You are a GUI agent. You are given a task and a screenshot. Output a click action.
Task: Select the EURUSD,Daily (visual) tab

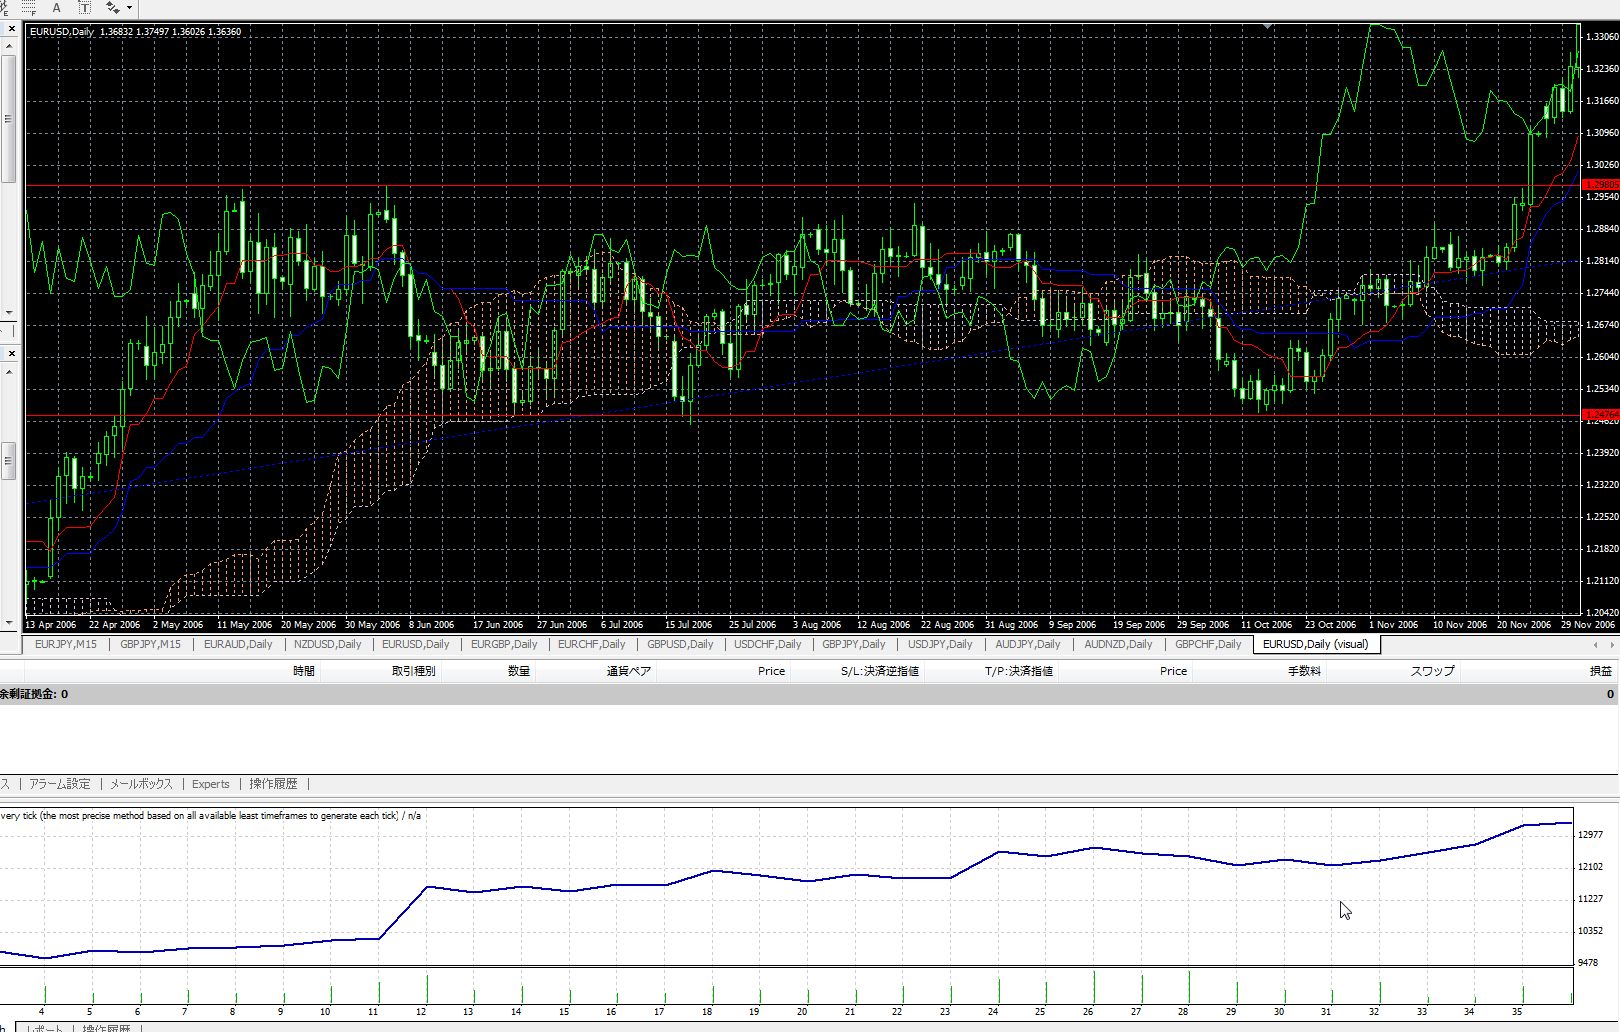[1315, 645]
